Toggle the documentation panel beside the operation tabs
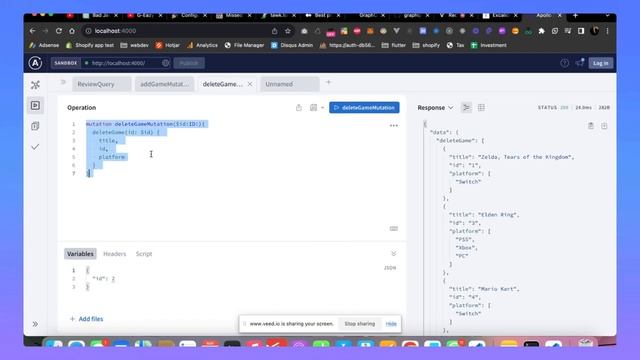 63,82
